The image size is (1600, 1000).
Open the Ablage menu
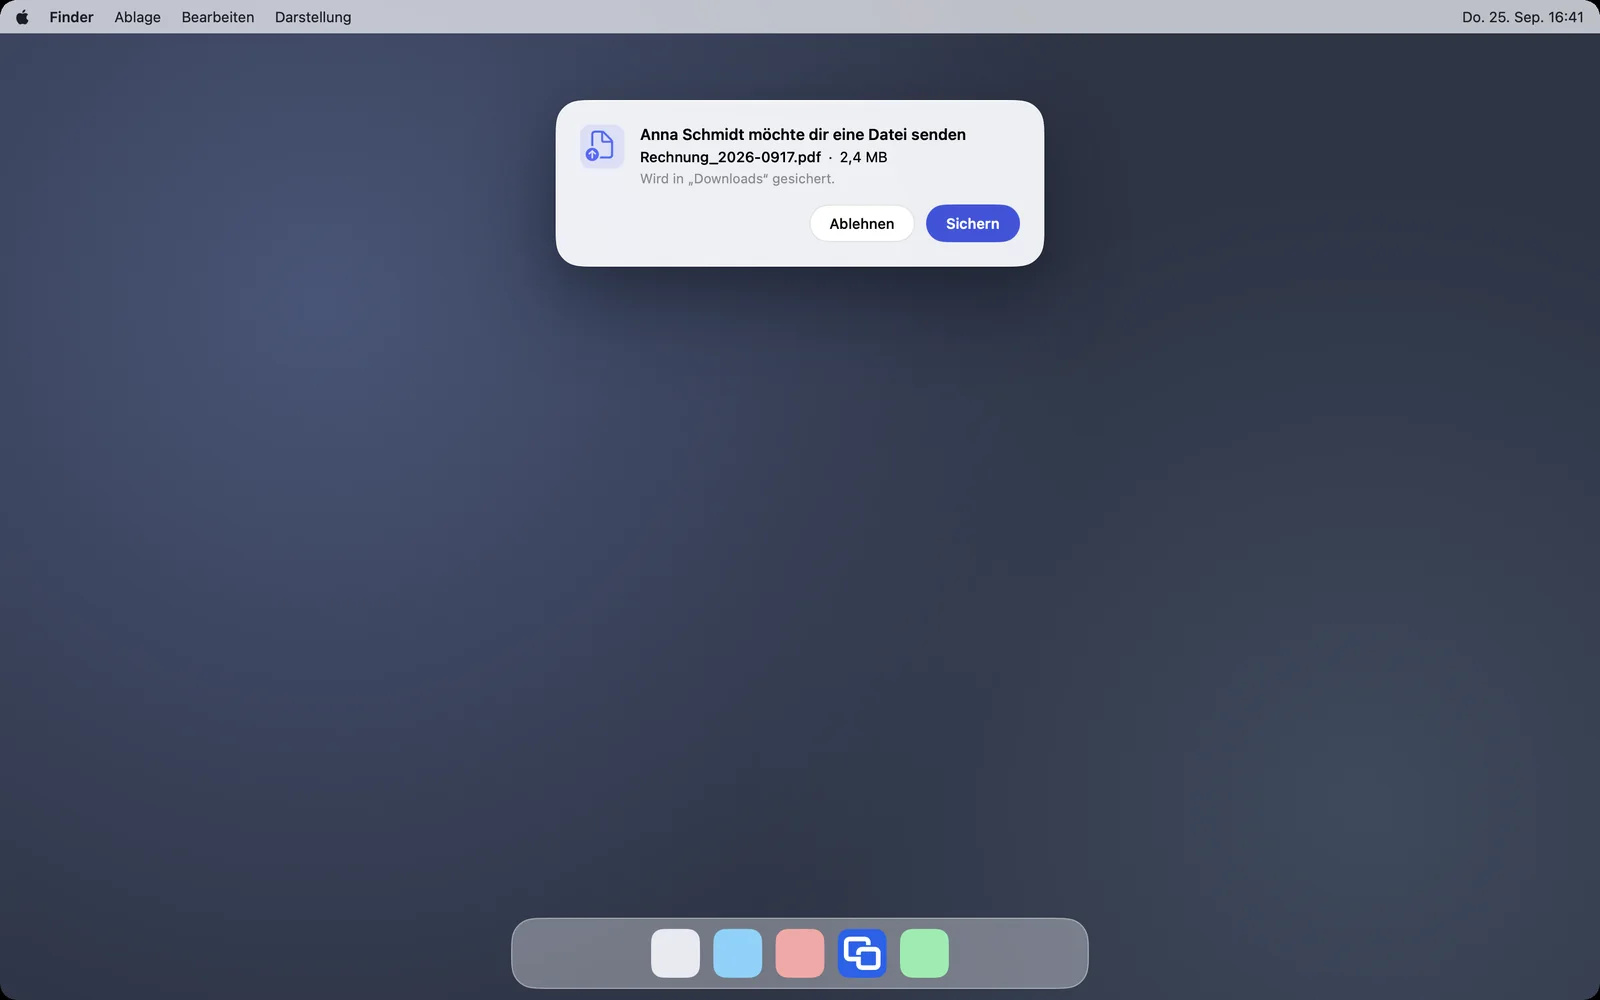138,17
